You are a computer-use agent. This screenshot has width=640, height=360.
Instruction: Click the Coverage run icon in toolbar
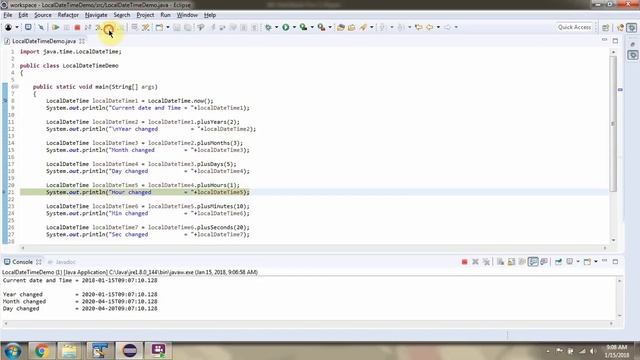(303, 27)
